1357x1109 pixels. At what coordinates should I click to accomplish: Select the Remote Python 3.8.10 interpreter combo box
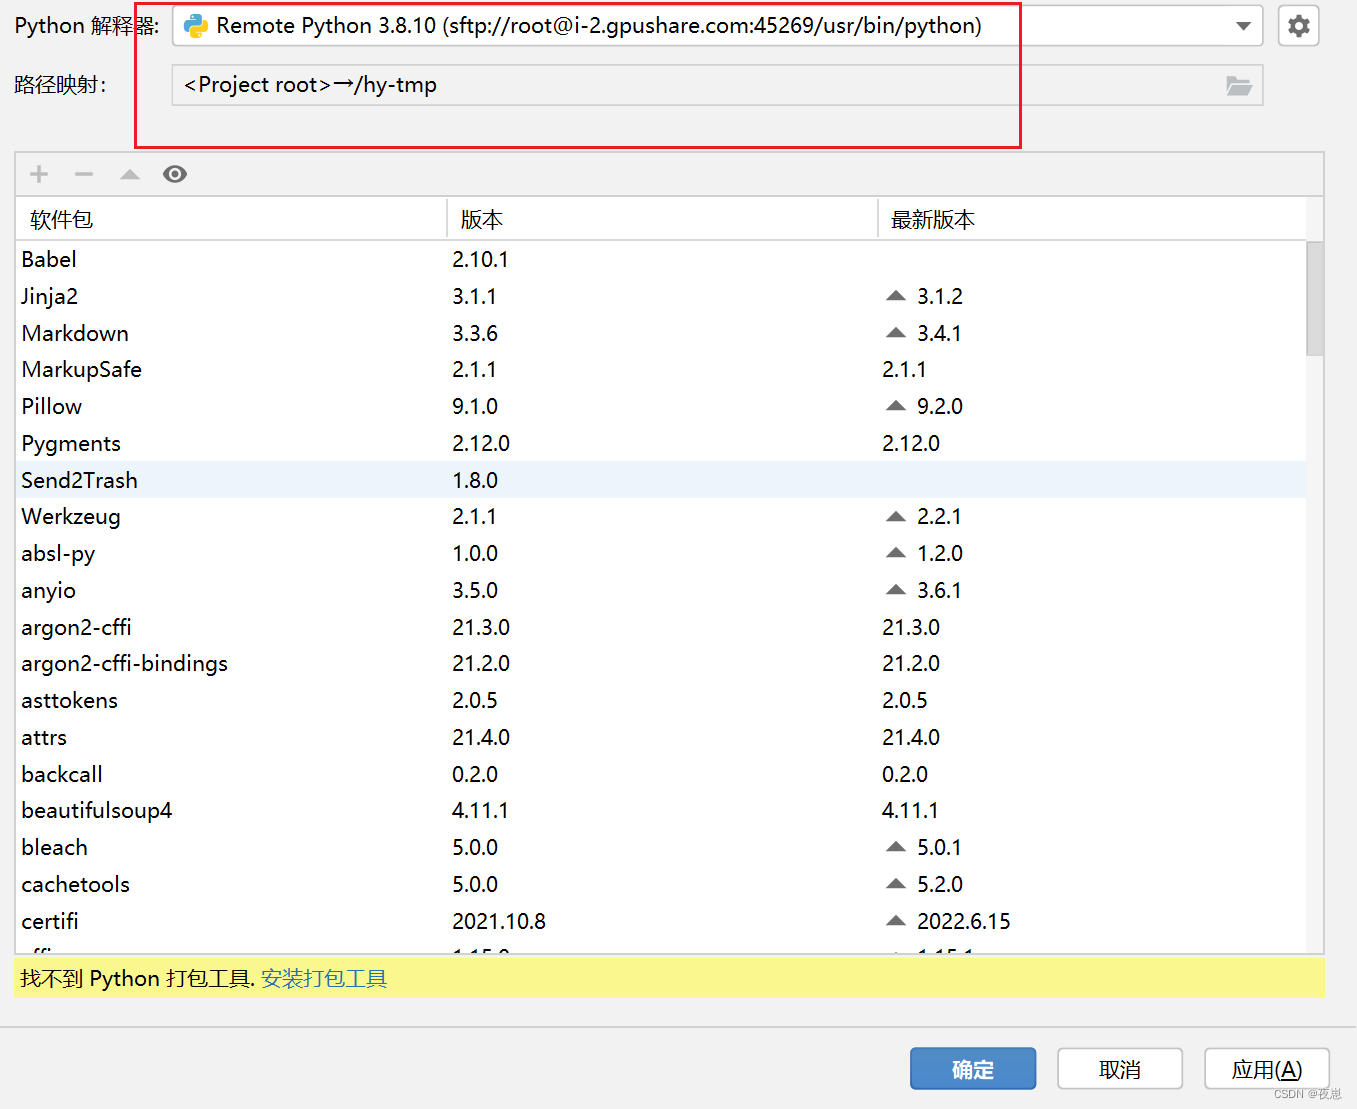(717, 26)
